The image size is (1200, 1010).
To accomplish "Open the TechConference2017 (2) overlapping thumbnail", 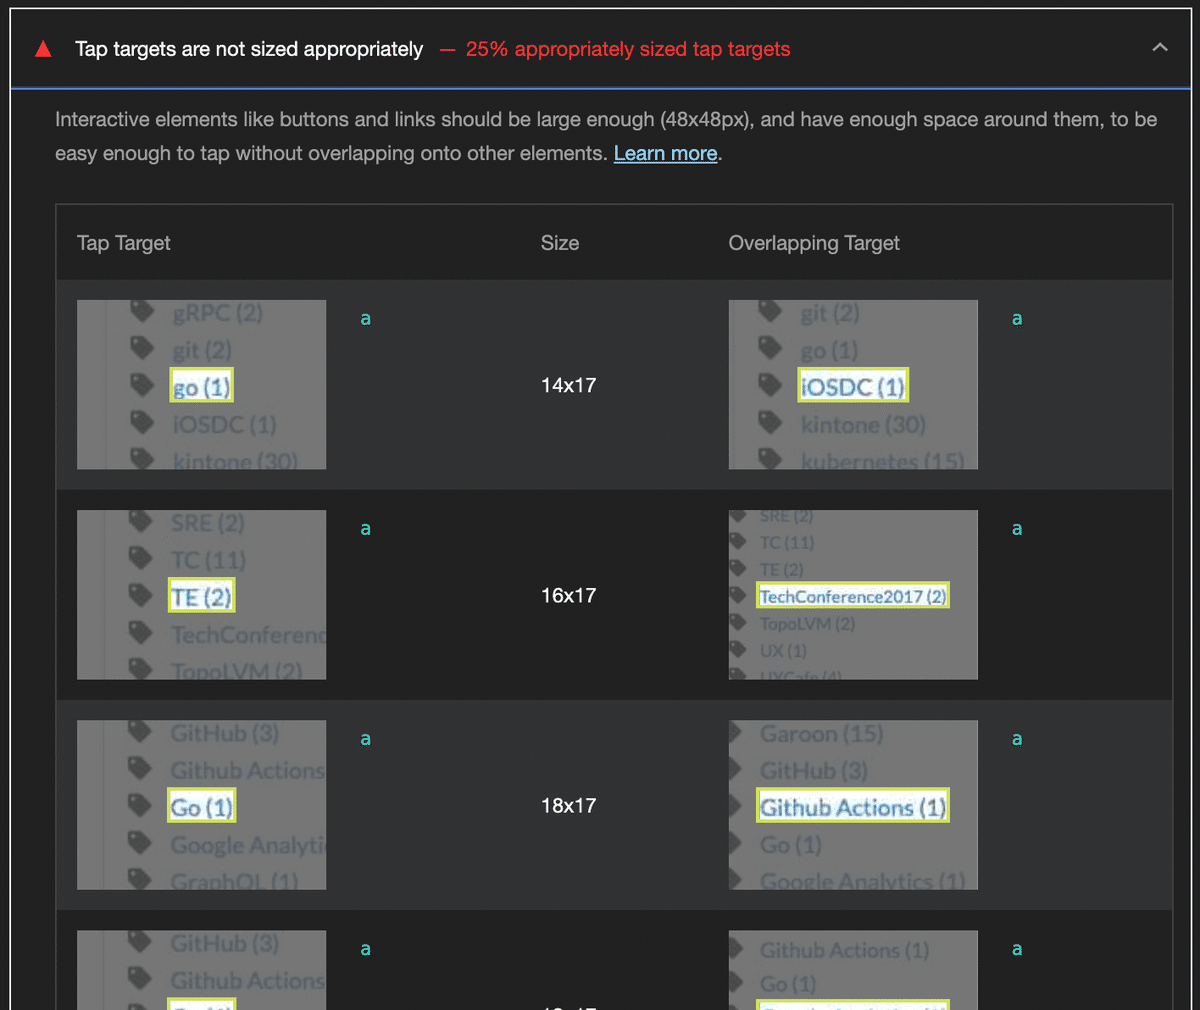I will point(853,595).
